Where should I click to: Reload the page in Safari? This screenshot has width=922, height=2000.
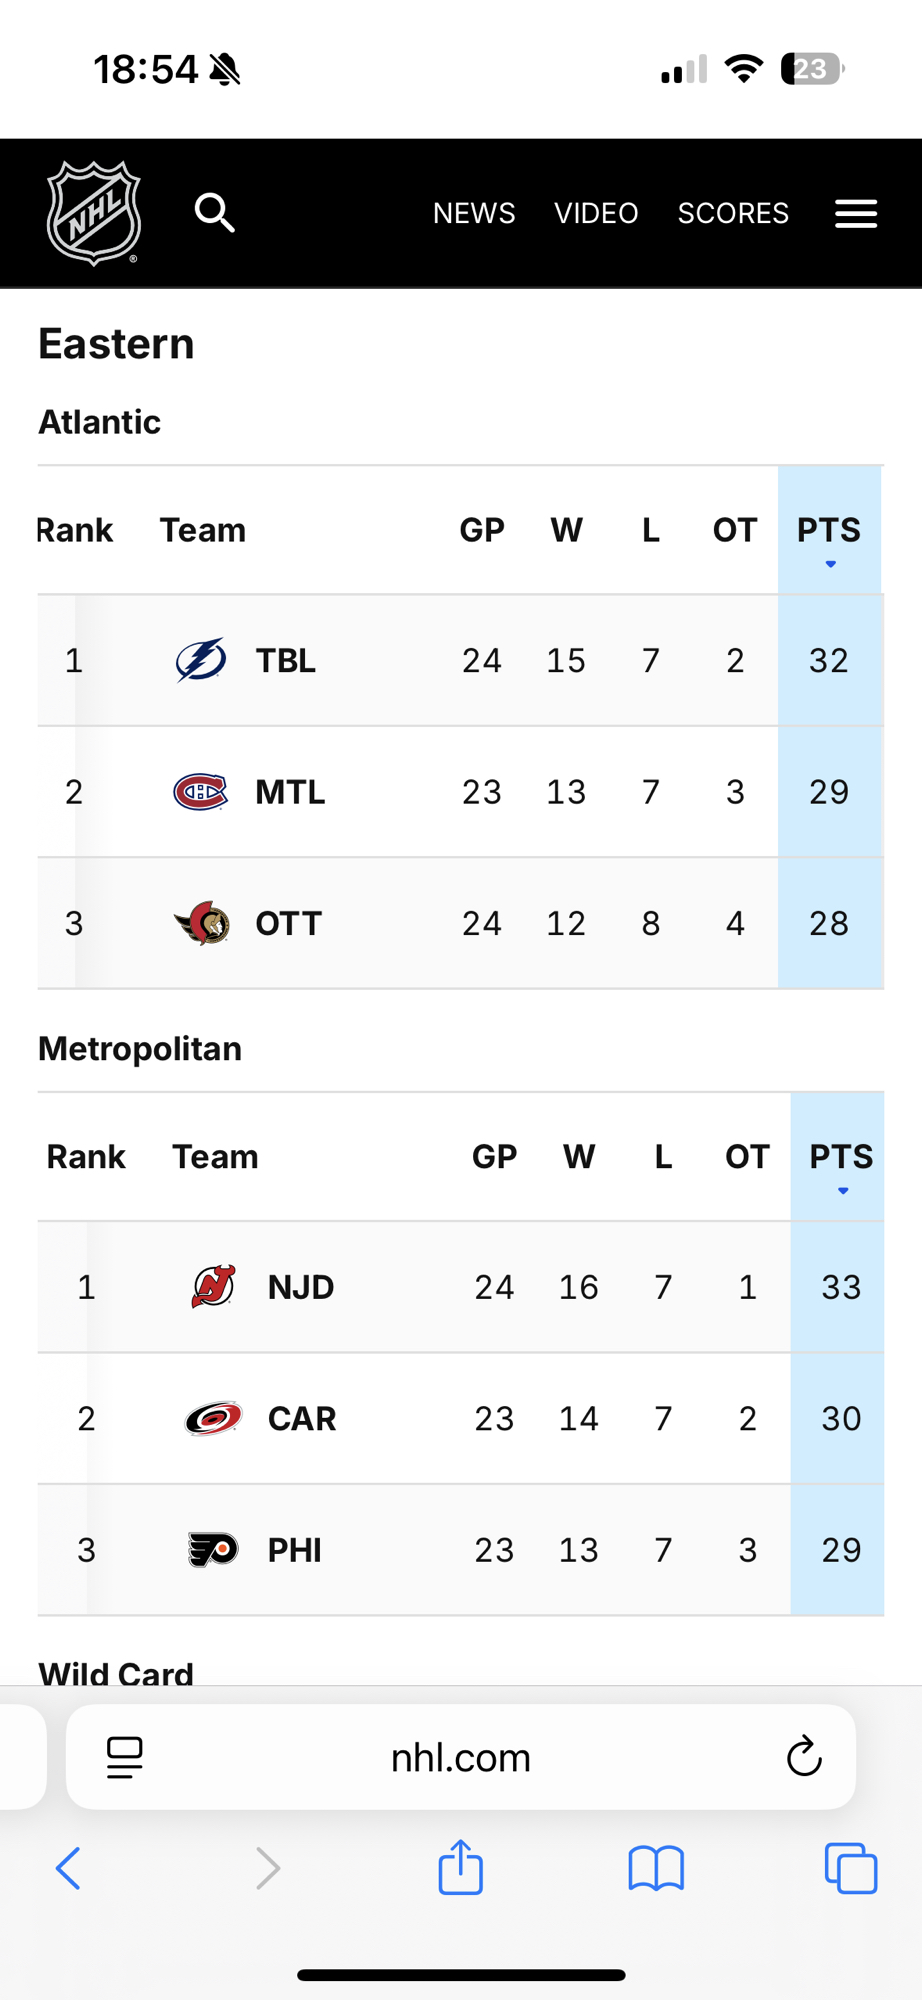tap(804, 1757)
